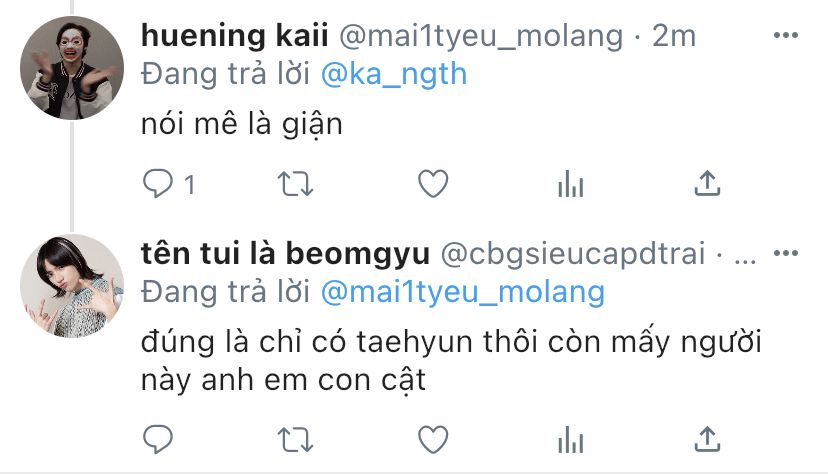Open more options on huening kaii's tweet
Screen dimensions: 828x474
click(x=787, y=37)
